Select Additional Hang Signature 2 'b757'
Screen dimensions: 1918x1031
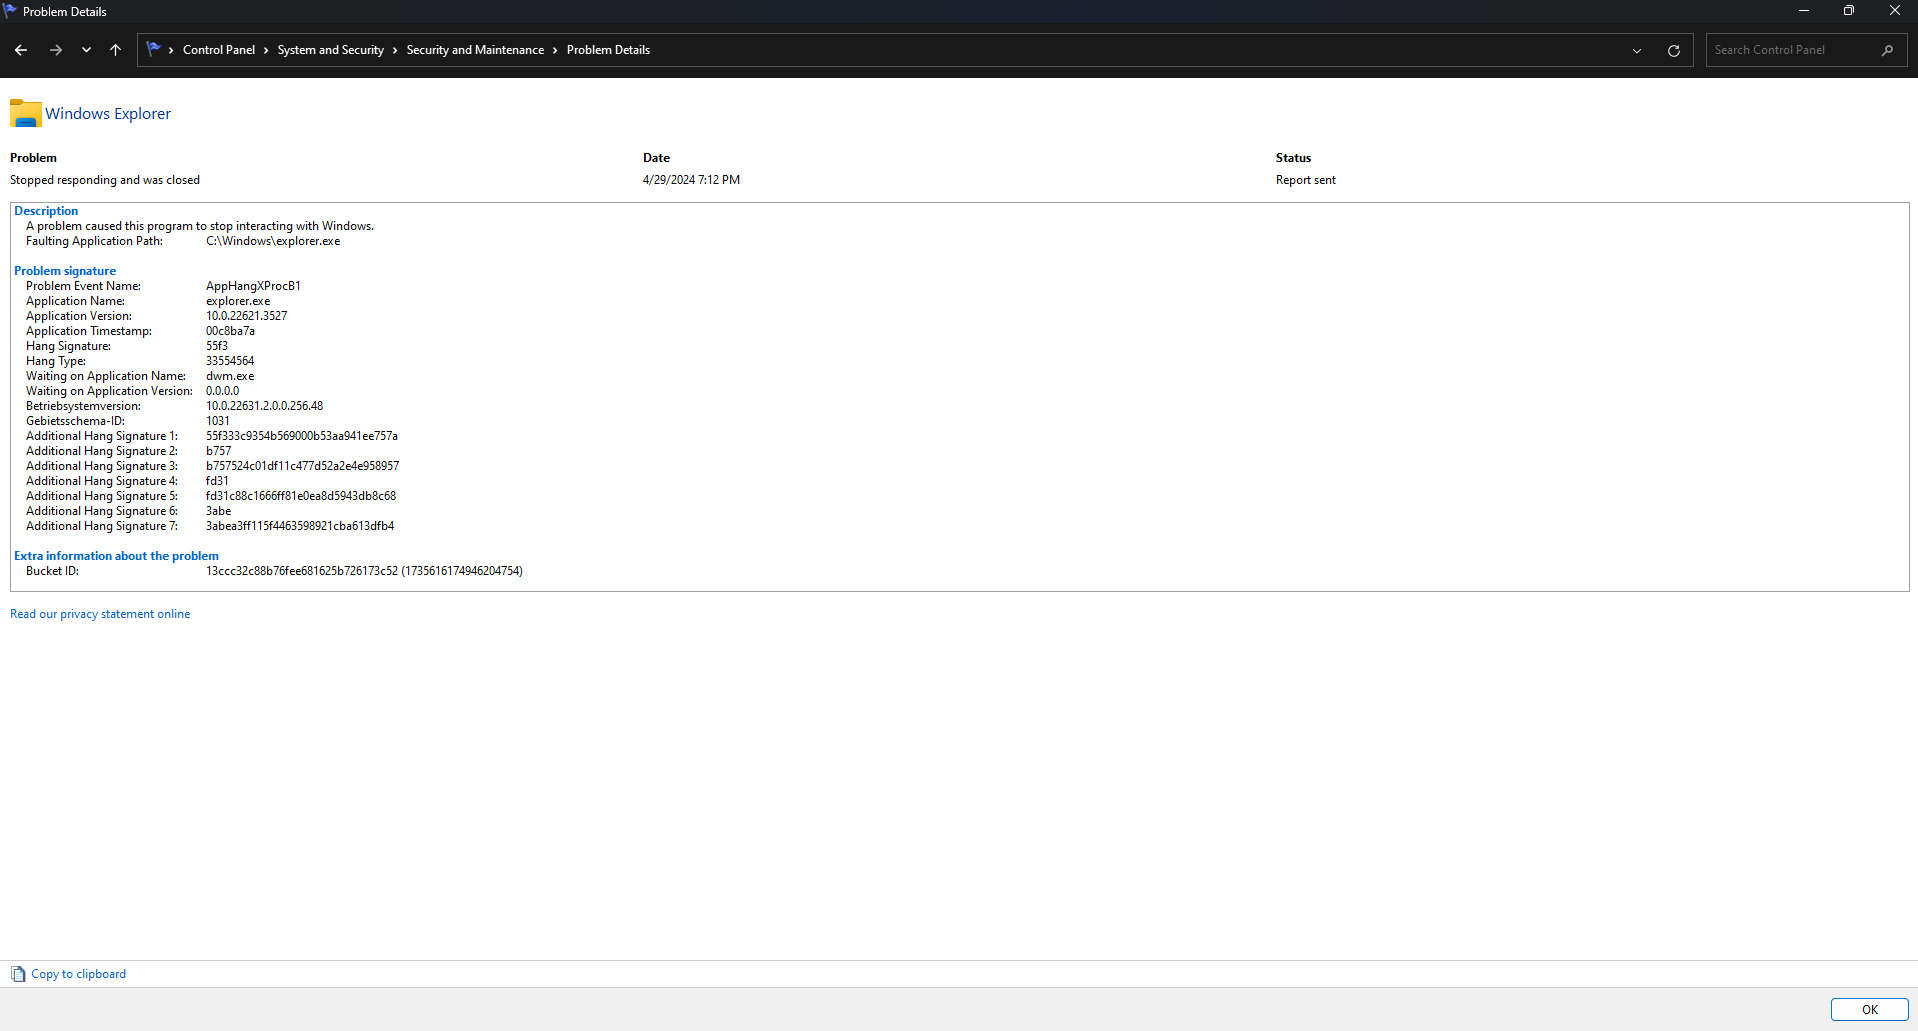click(x=218, y=451)
